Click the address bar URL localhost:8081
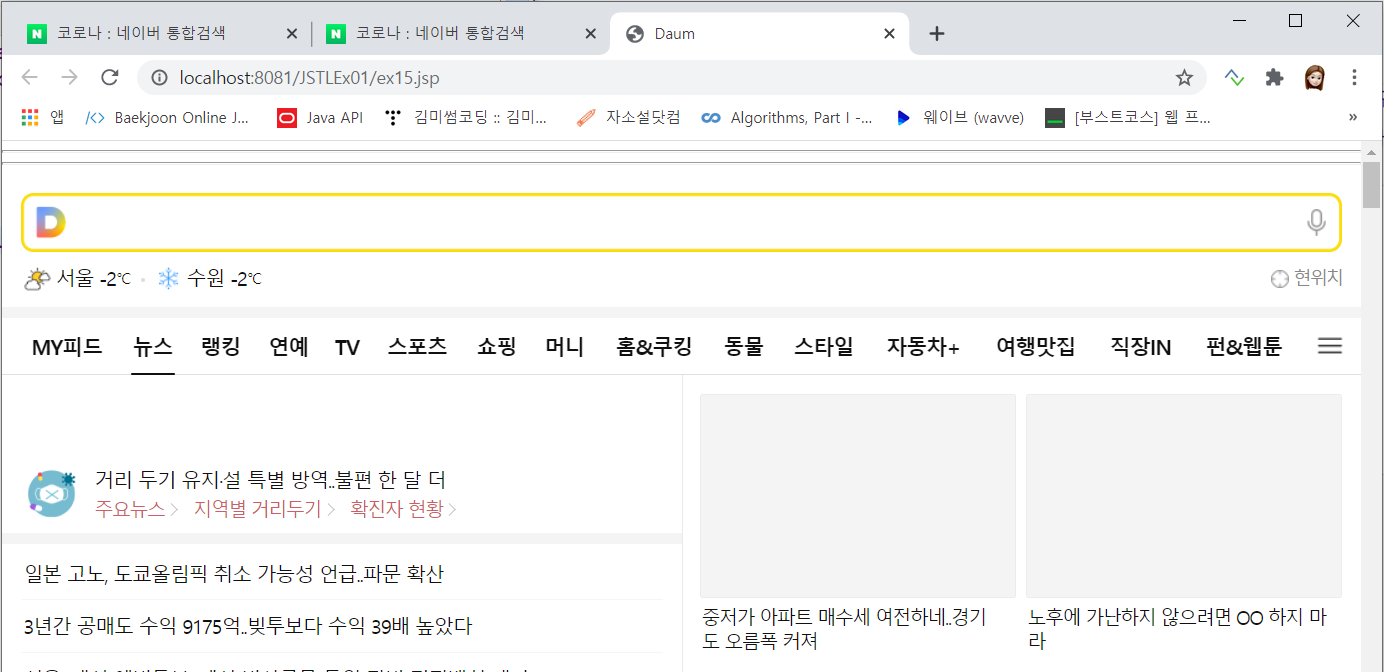 309,78
